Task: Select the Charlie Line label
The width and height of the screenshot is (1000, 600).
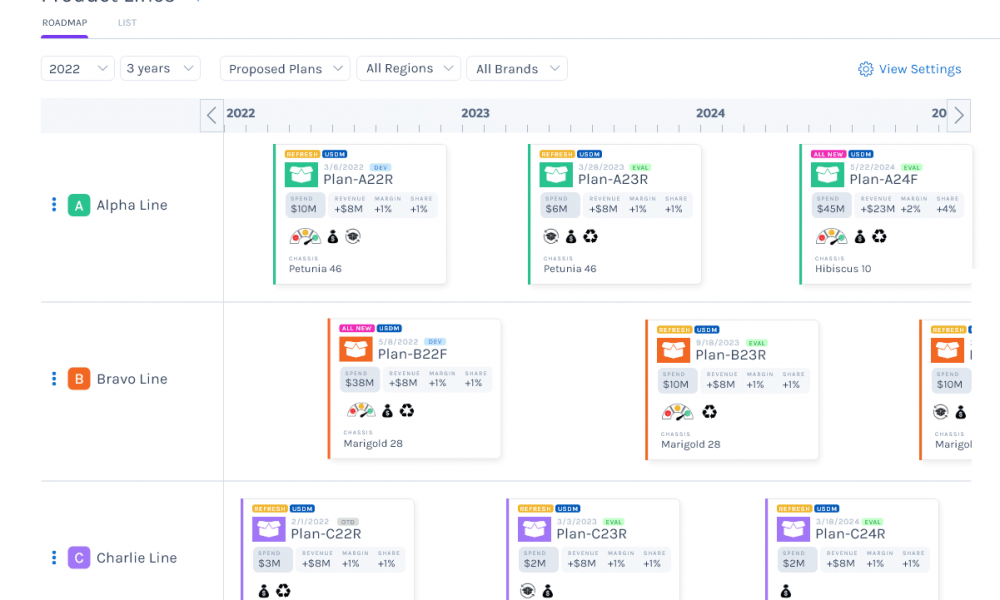Action: point(136,558)
